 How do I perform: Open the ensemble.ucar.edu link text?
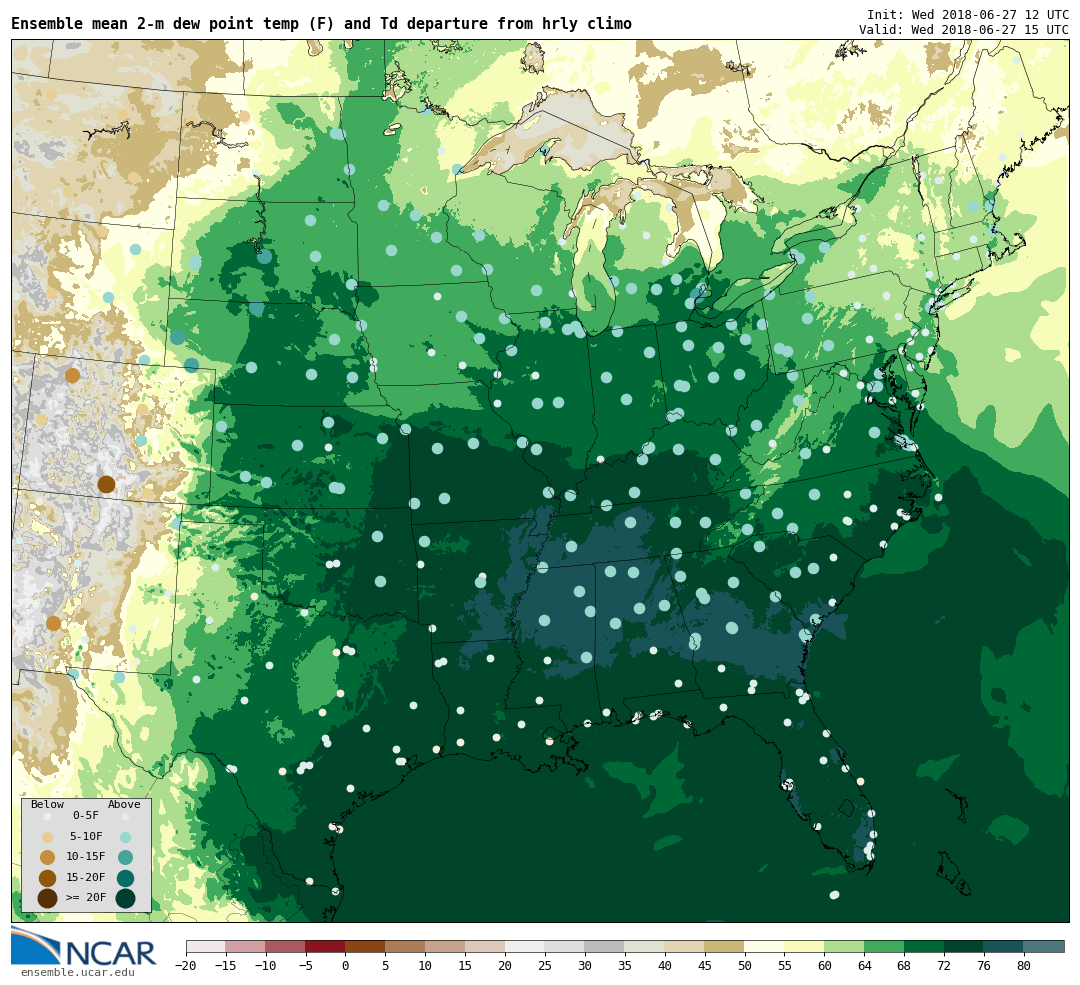[78, 972]
